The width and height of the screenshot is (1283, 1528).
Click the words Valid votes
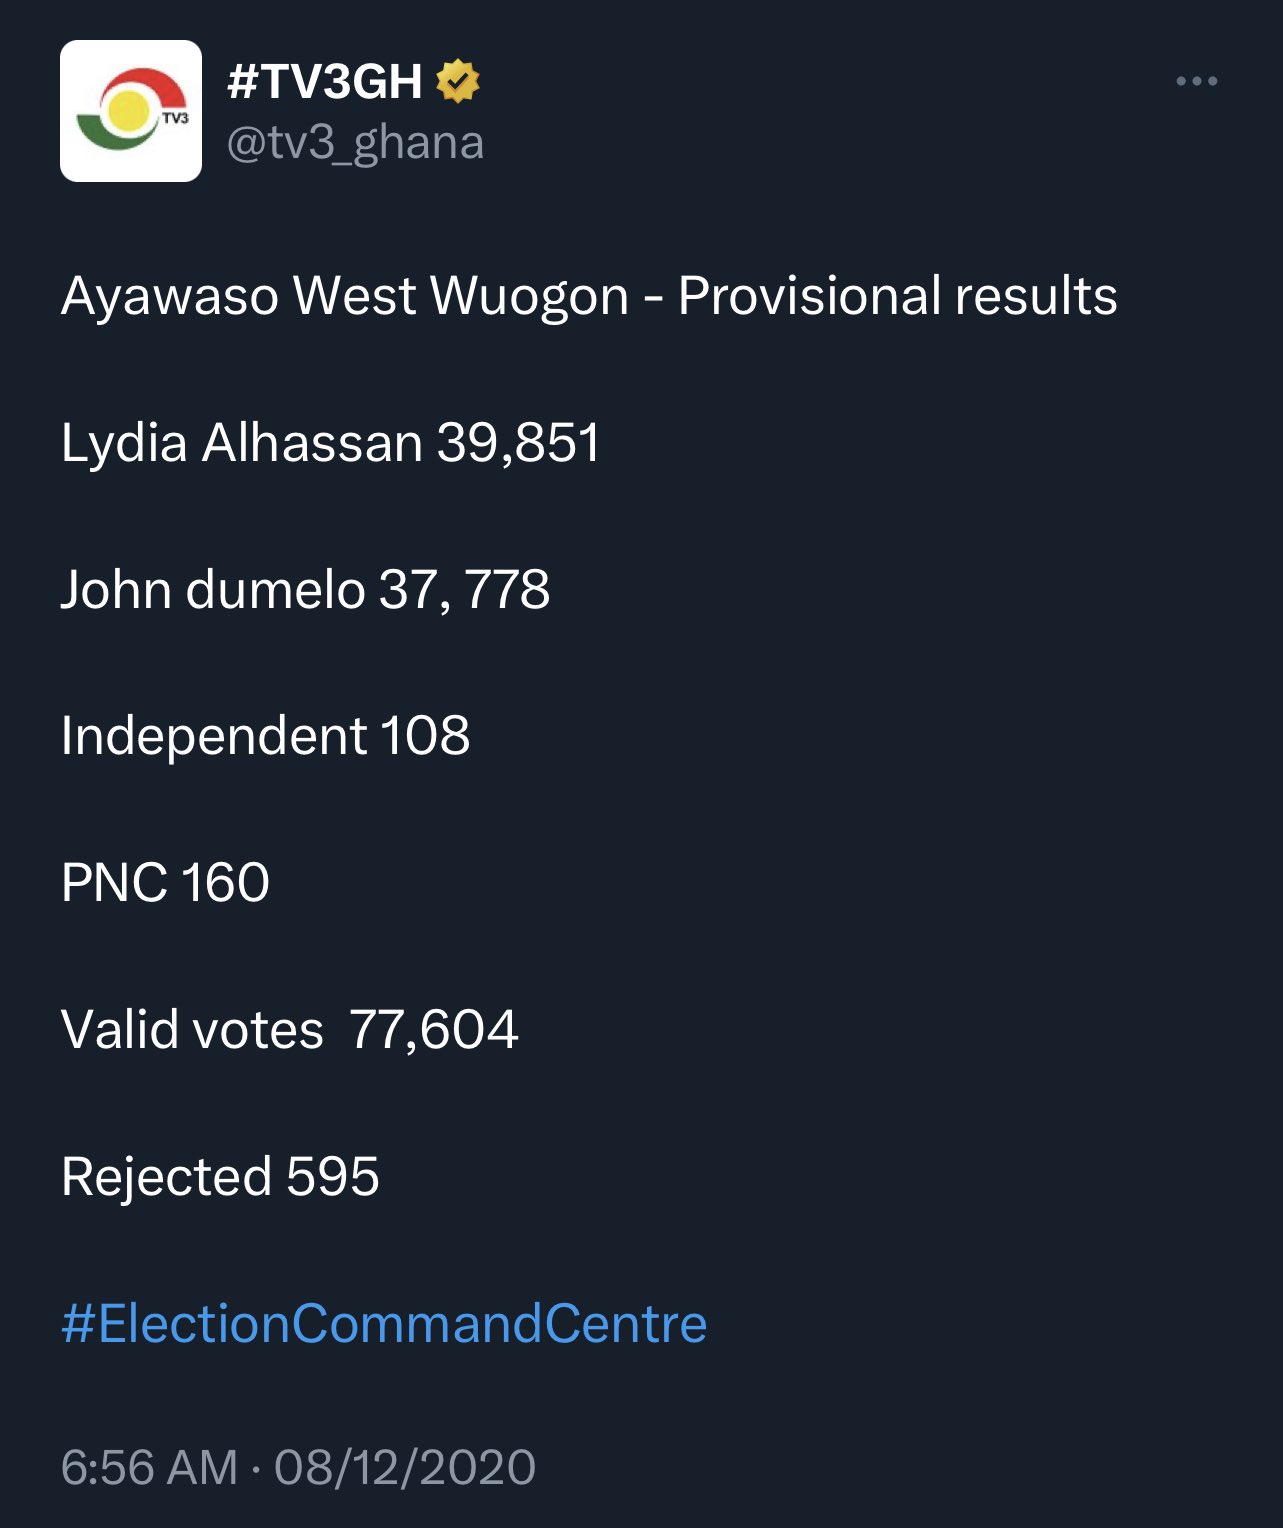click(192, 1029)
